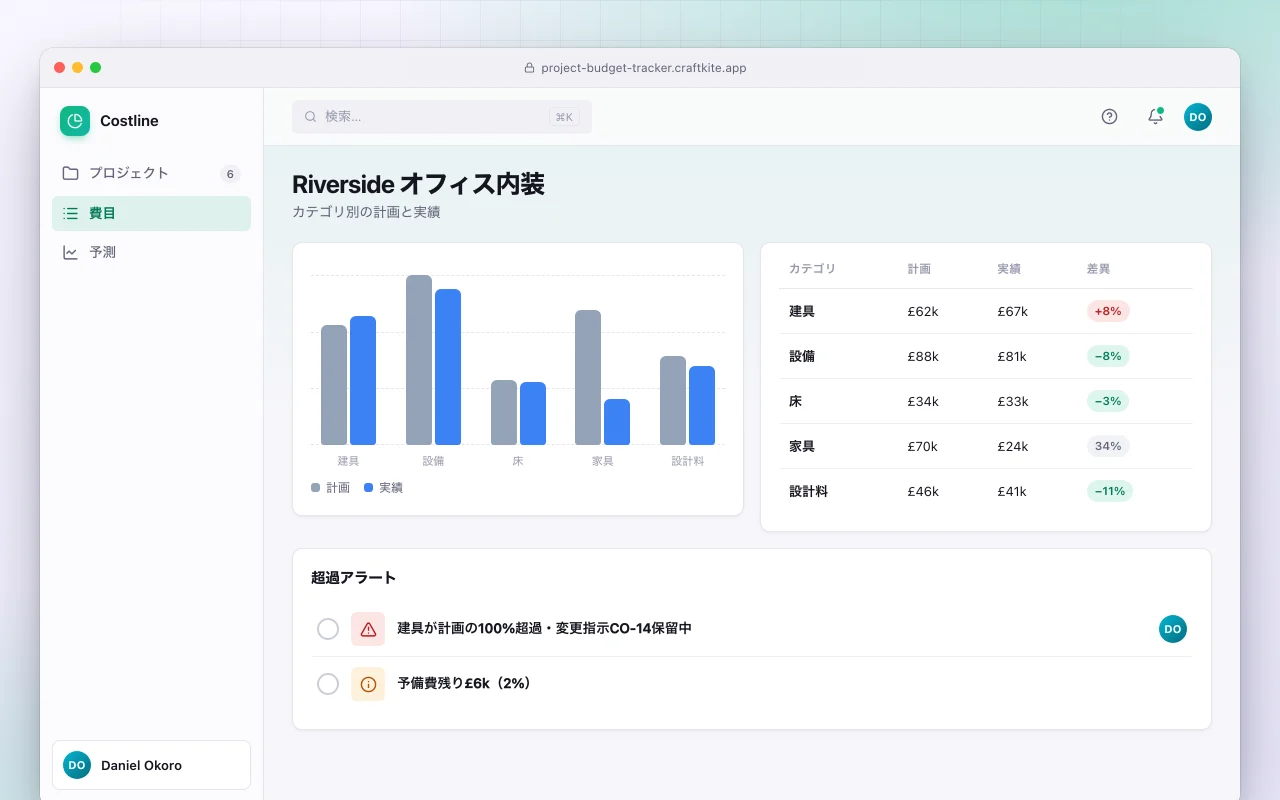Click the orange info alert icon
Image resolution: width=1280 pixels, height=800 pixels.
(368, 684)
